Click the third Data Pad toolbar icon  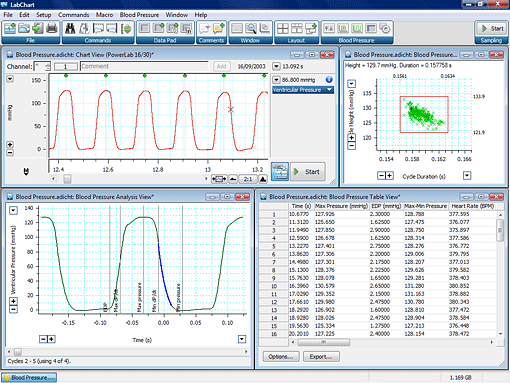(172, 28)
